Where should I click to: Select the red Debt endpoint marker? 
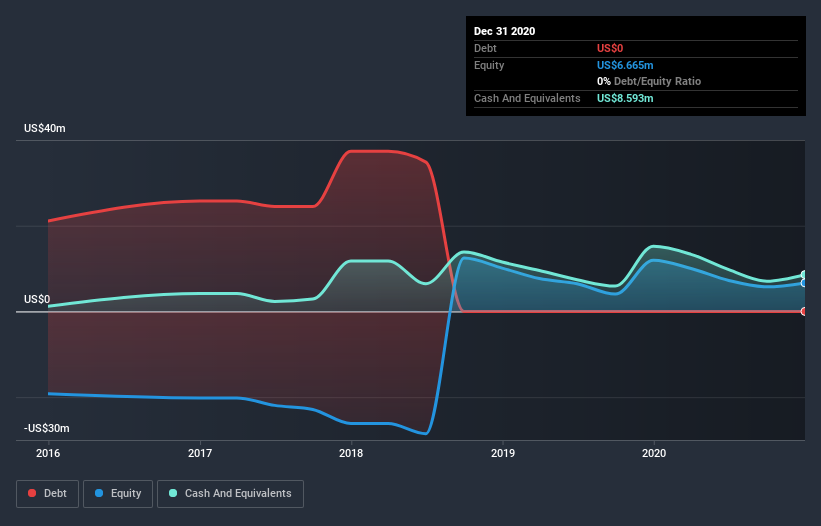click(804, 311)
